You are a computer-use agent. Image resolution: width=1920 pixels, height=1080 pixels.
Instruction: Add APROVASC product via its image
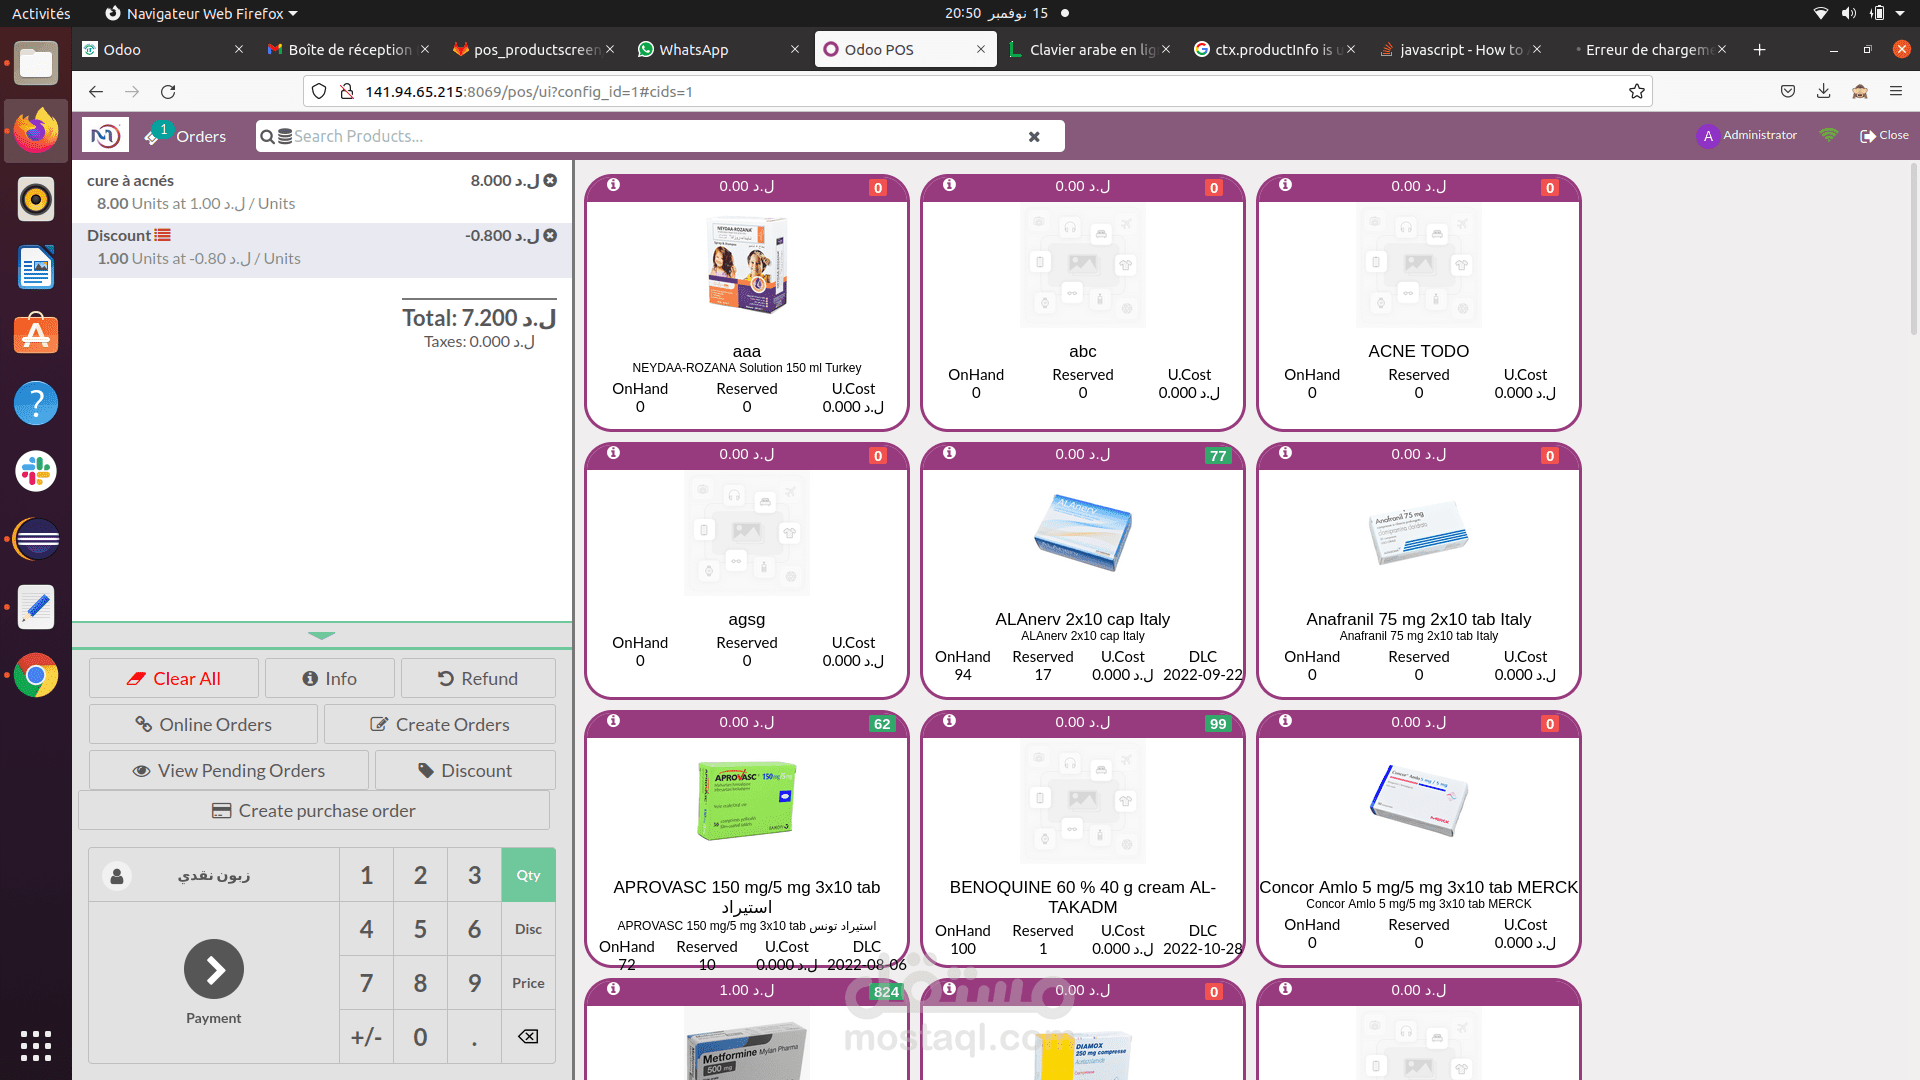pos(747,801)
